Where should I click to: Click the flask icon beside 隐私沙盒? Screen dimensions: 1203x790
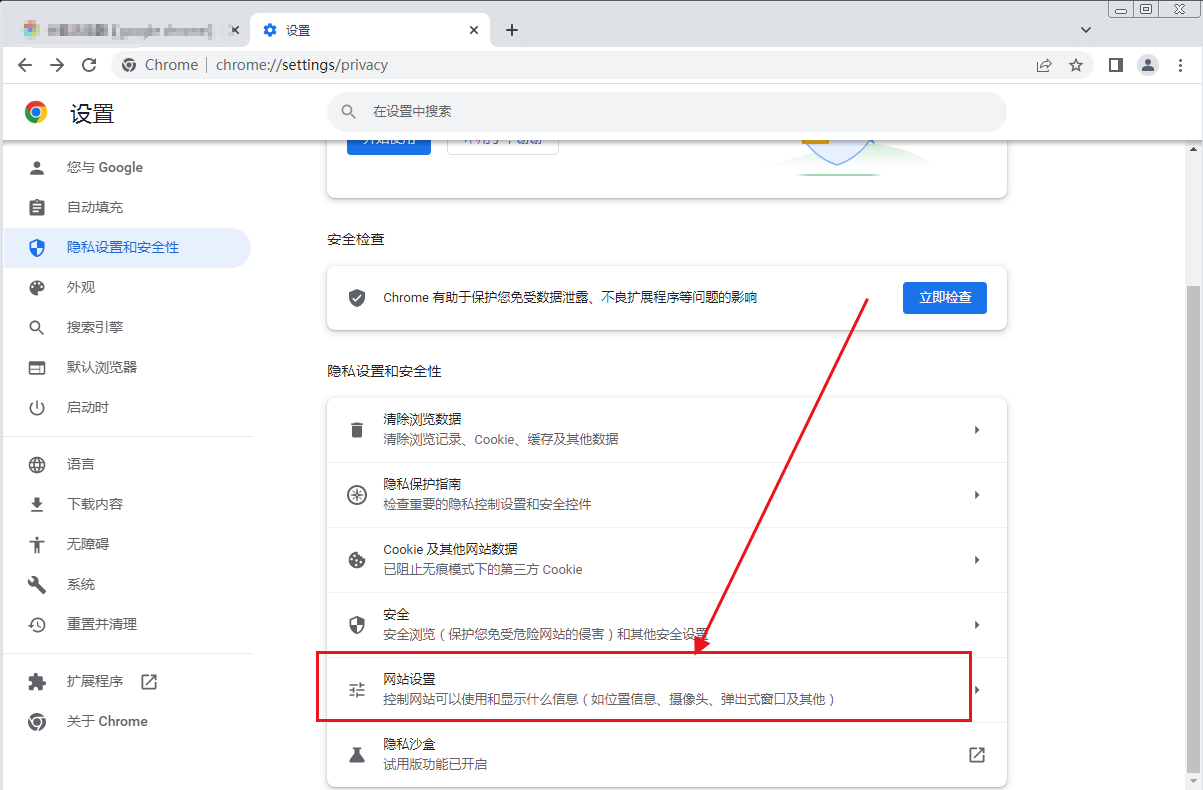(357, 755)
